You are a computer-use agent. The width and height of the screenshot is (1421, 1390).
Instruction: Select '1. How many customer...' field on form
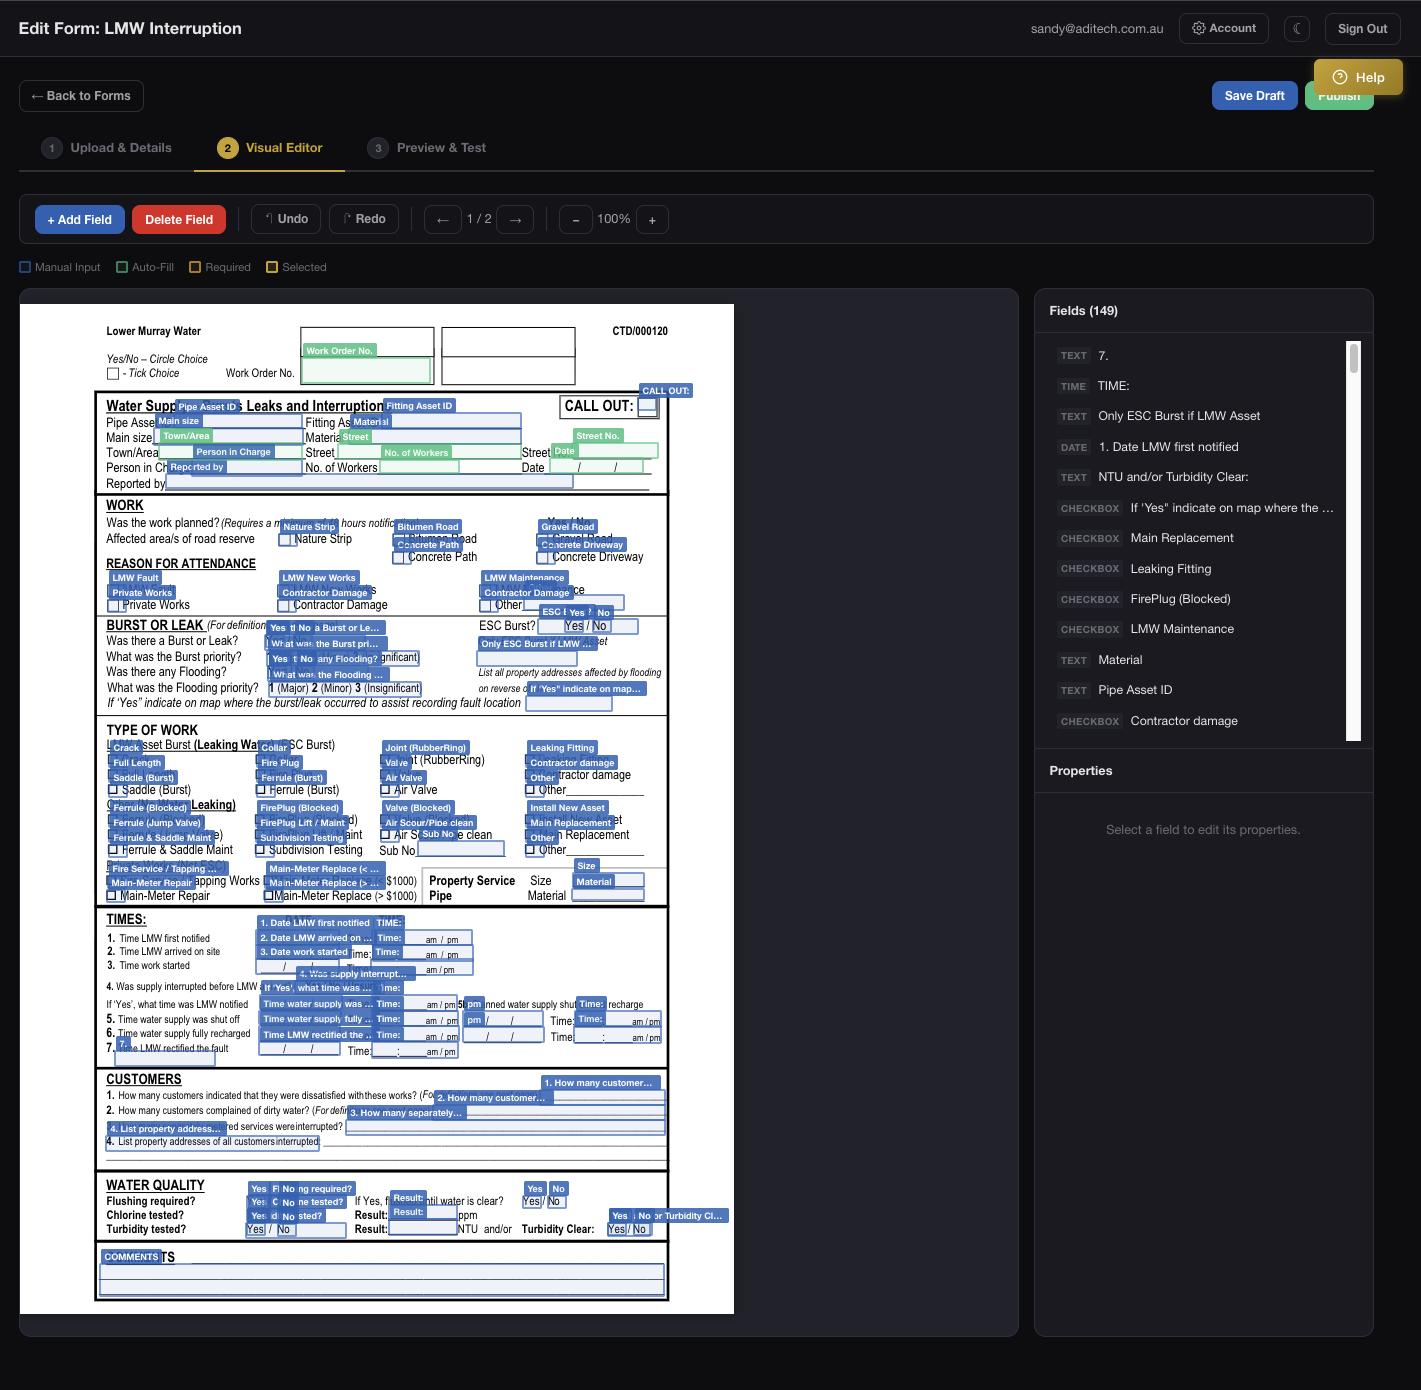[x=604, y=1097]
